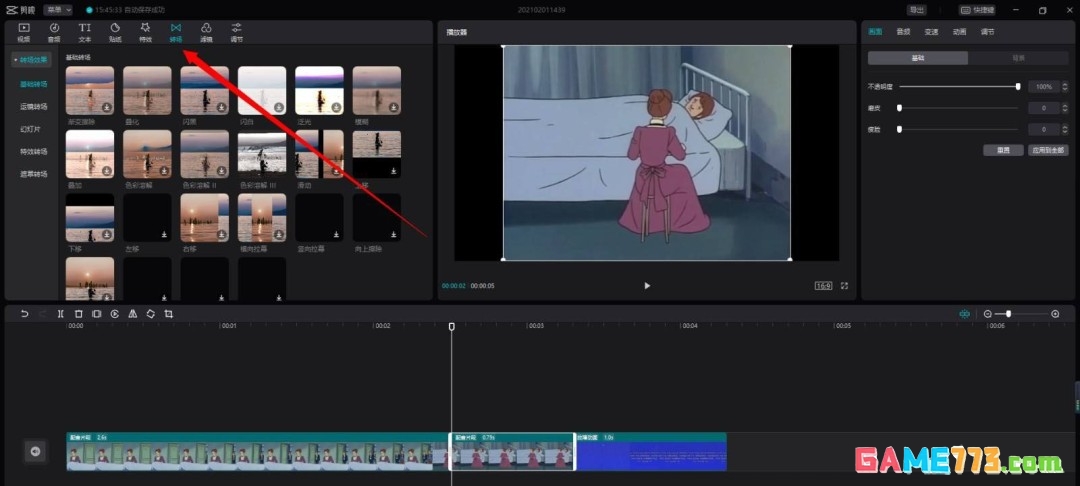Image resolution: width=1080 pixels, height=486 pixels.
Task: Open the 文本 text tab
Action: pos(85,32)
